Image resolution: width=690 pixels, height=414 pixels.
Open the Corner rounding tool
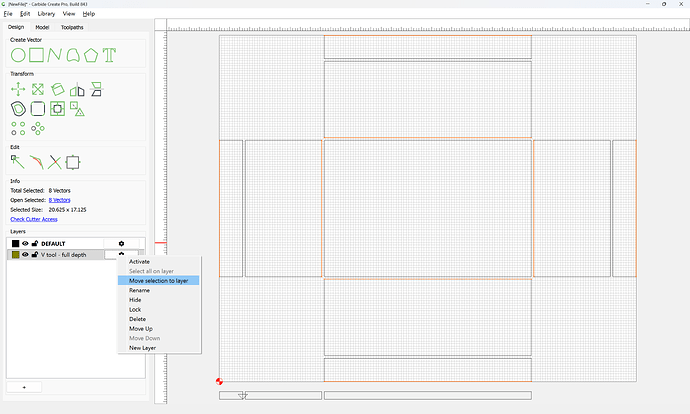click(38, 109)
